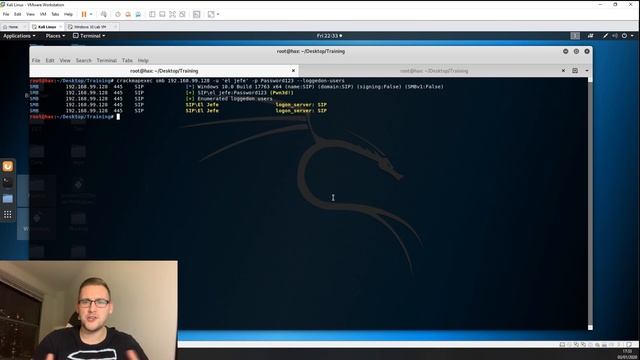Click VMware status bar message log icon
640x360 pixels.
tap(629, 345)
